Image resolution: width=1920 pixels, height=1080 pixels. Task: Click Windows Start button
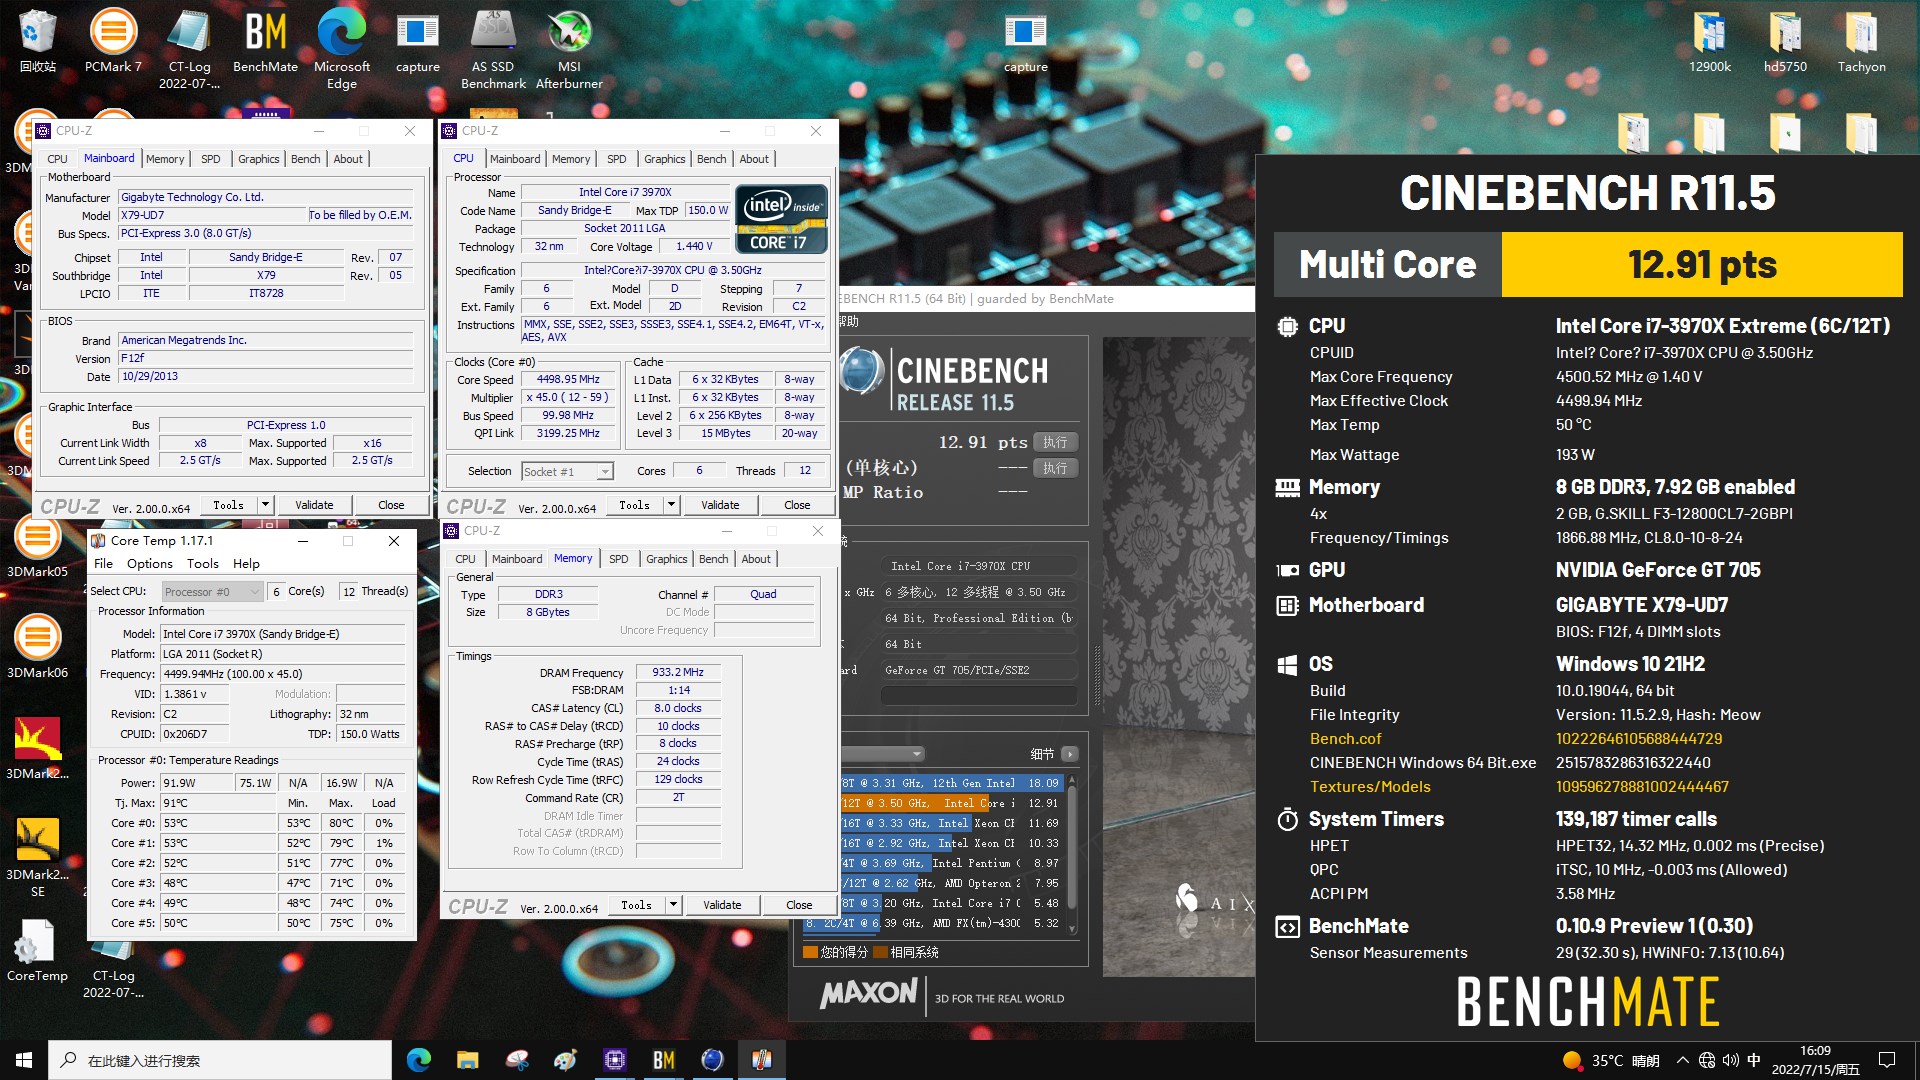[x=24, y=1060]
